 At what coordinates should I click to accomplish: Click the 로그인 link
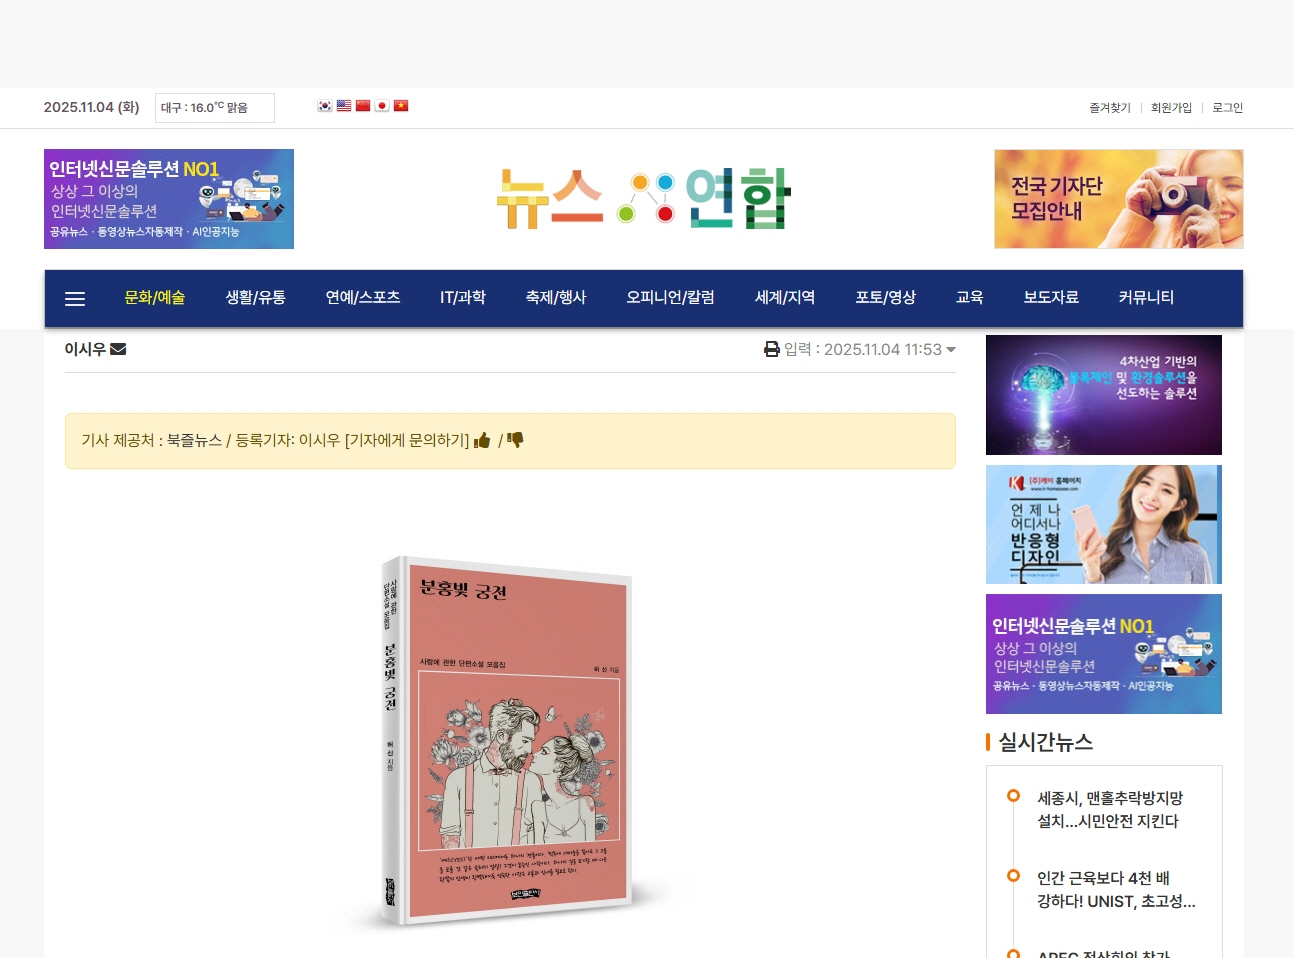(1228, 108)
